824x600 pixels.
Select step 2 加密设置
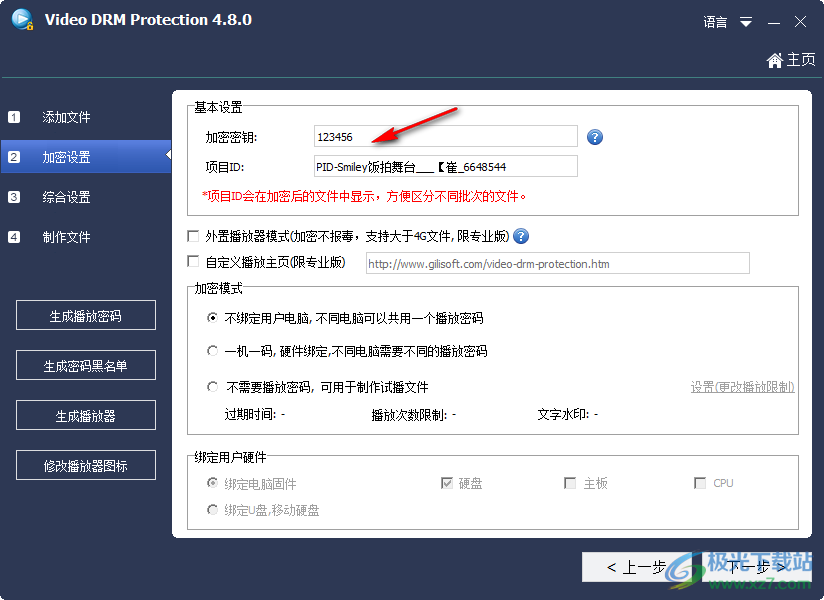click(86, 157)
